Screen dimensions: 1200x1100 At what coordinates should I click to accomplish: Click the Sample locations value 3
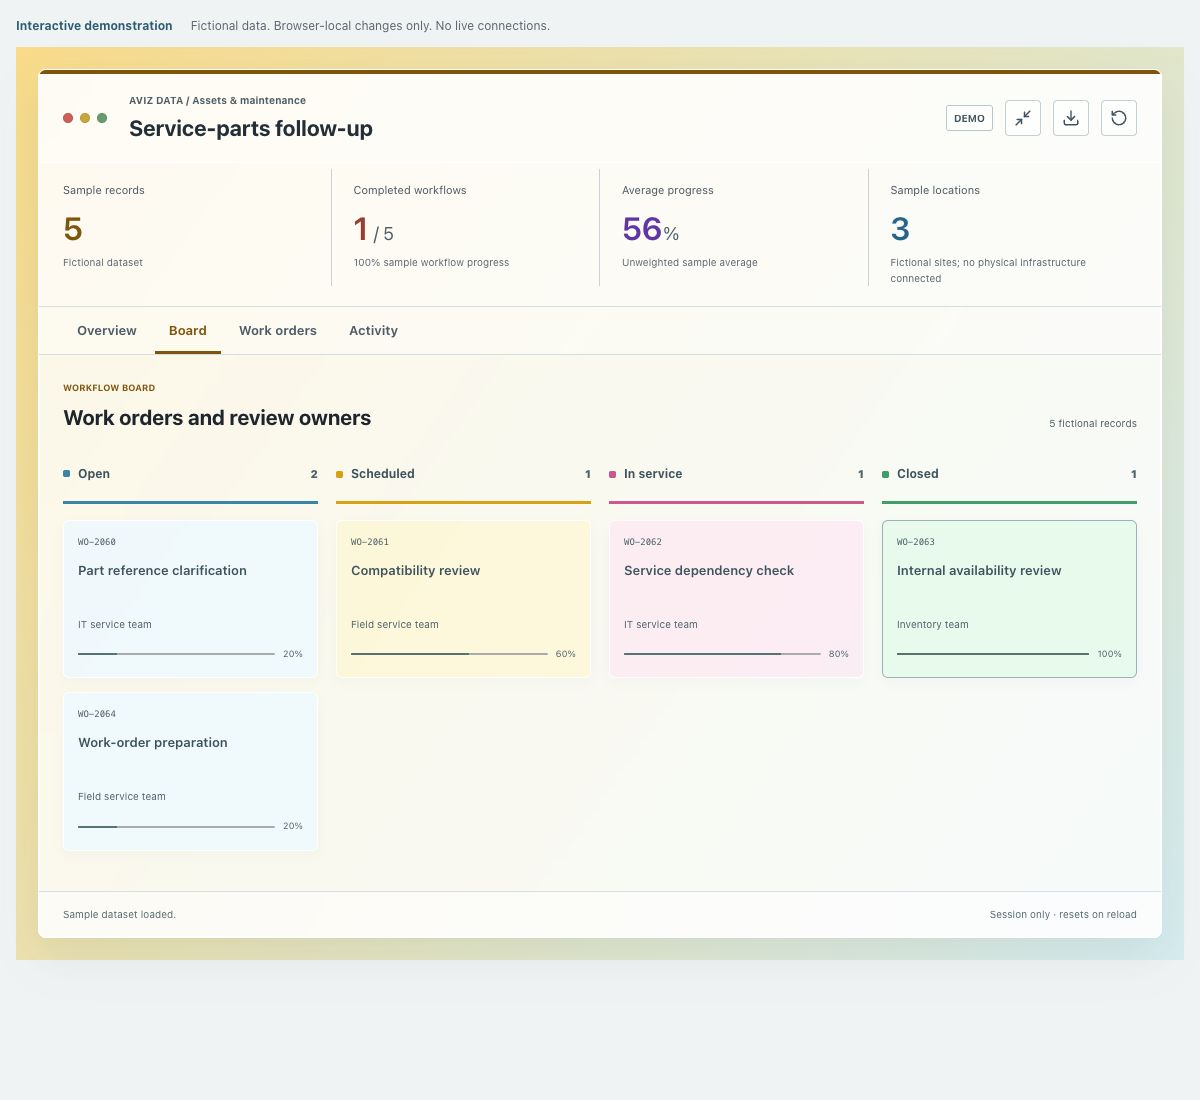point(900,229)
